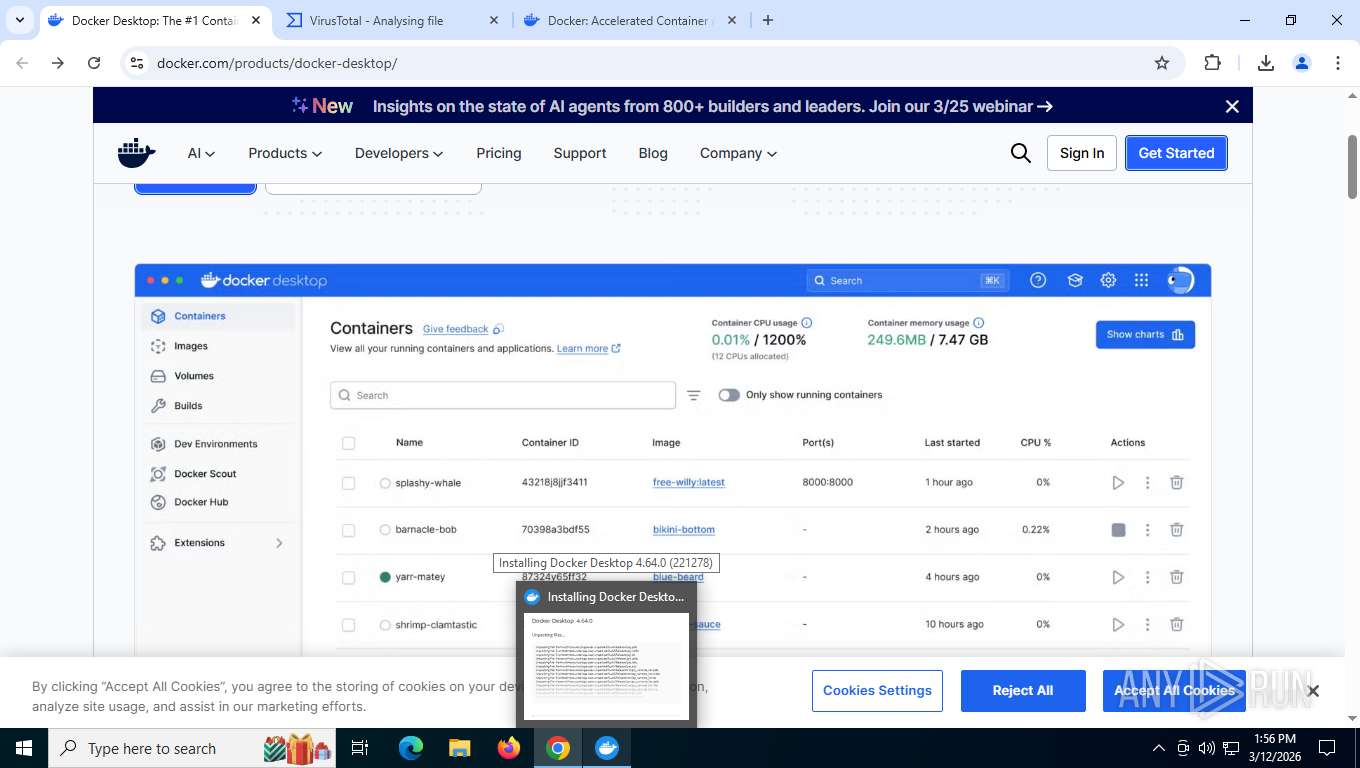Expand the Products navigation dropdown
The width and height of the screenshot is (1360, 768).
click(x=285, y=153)
